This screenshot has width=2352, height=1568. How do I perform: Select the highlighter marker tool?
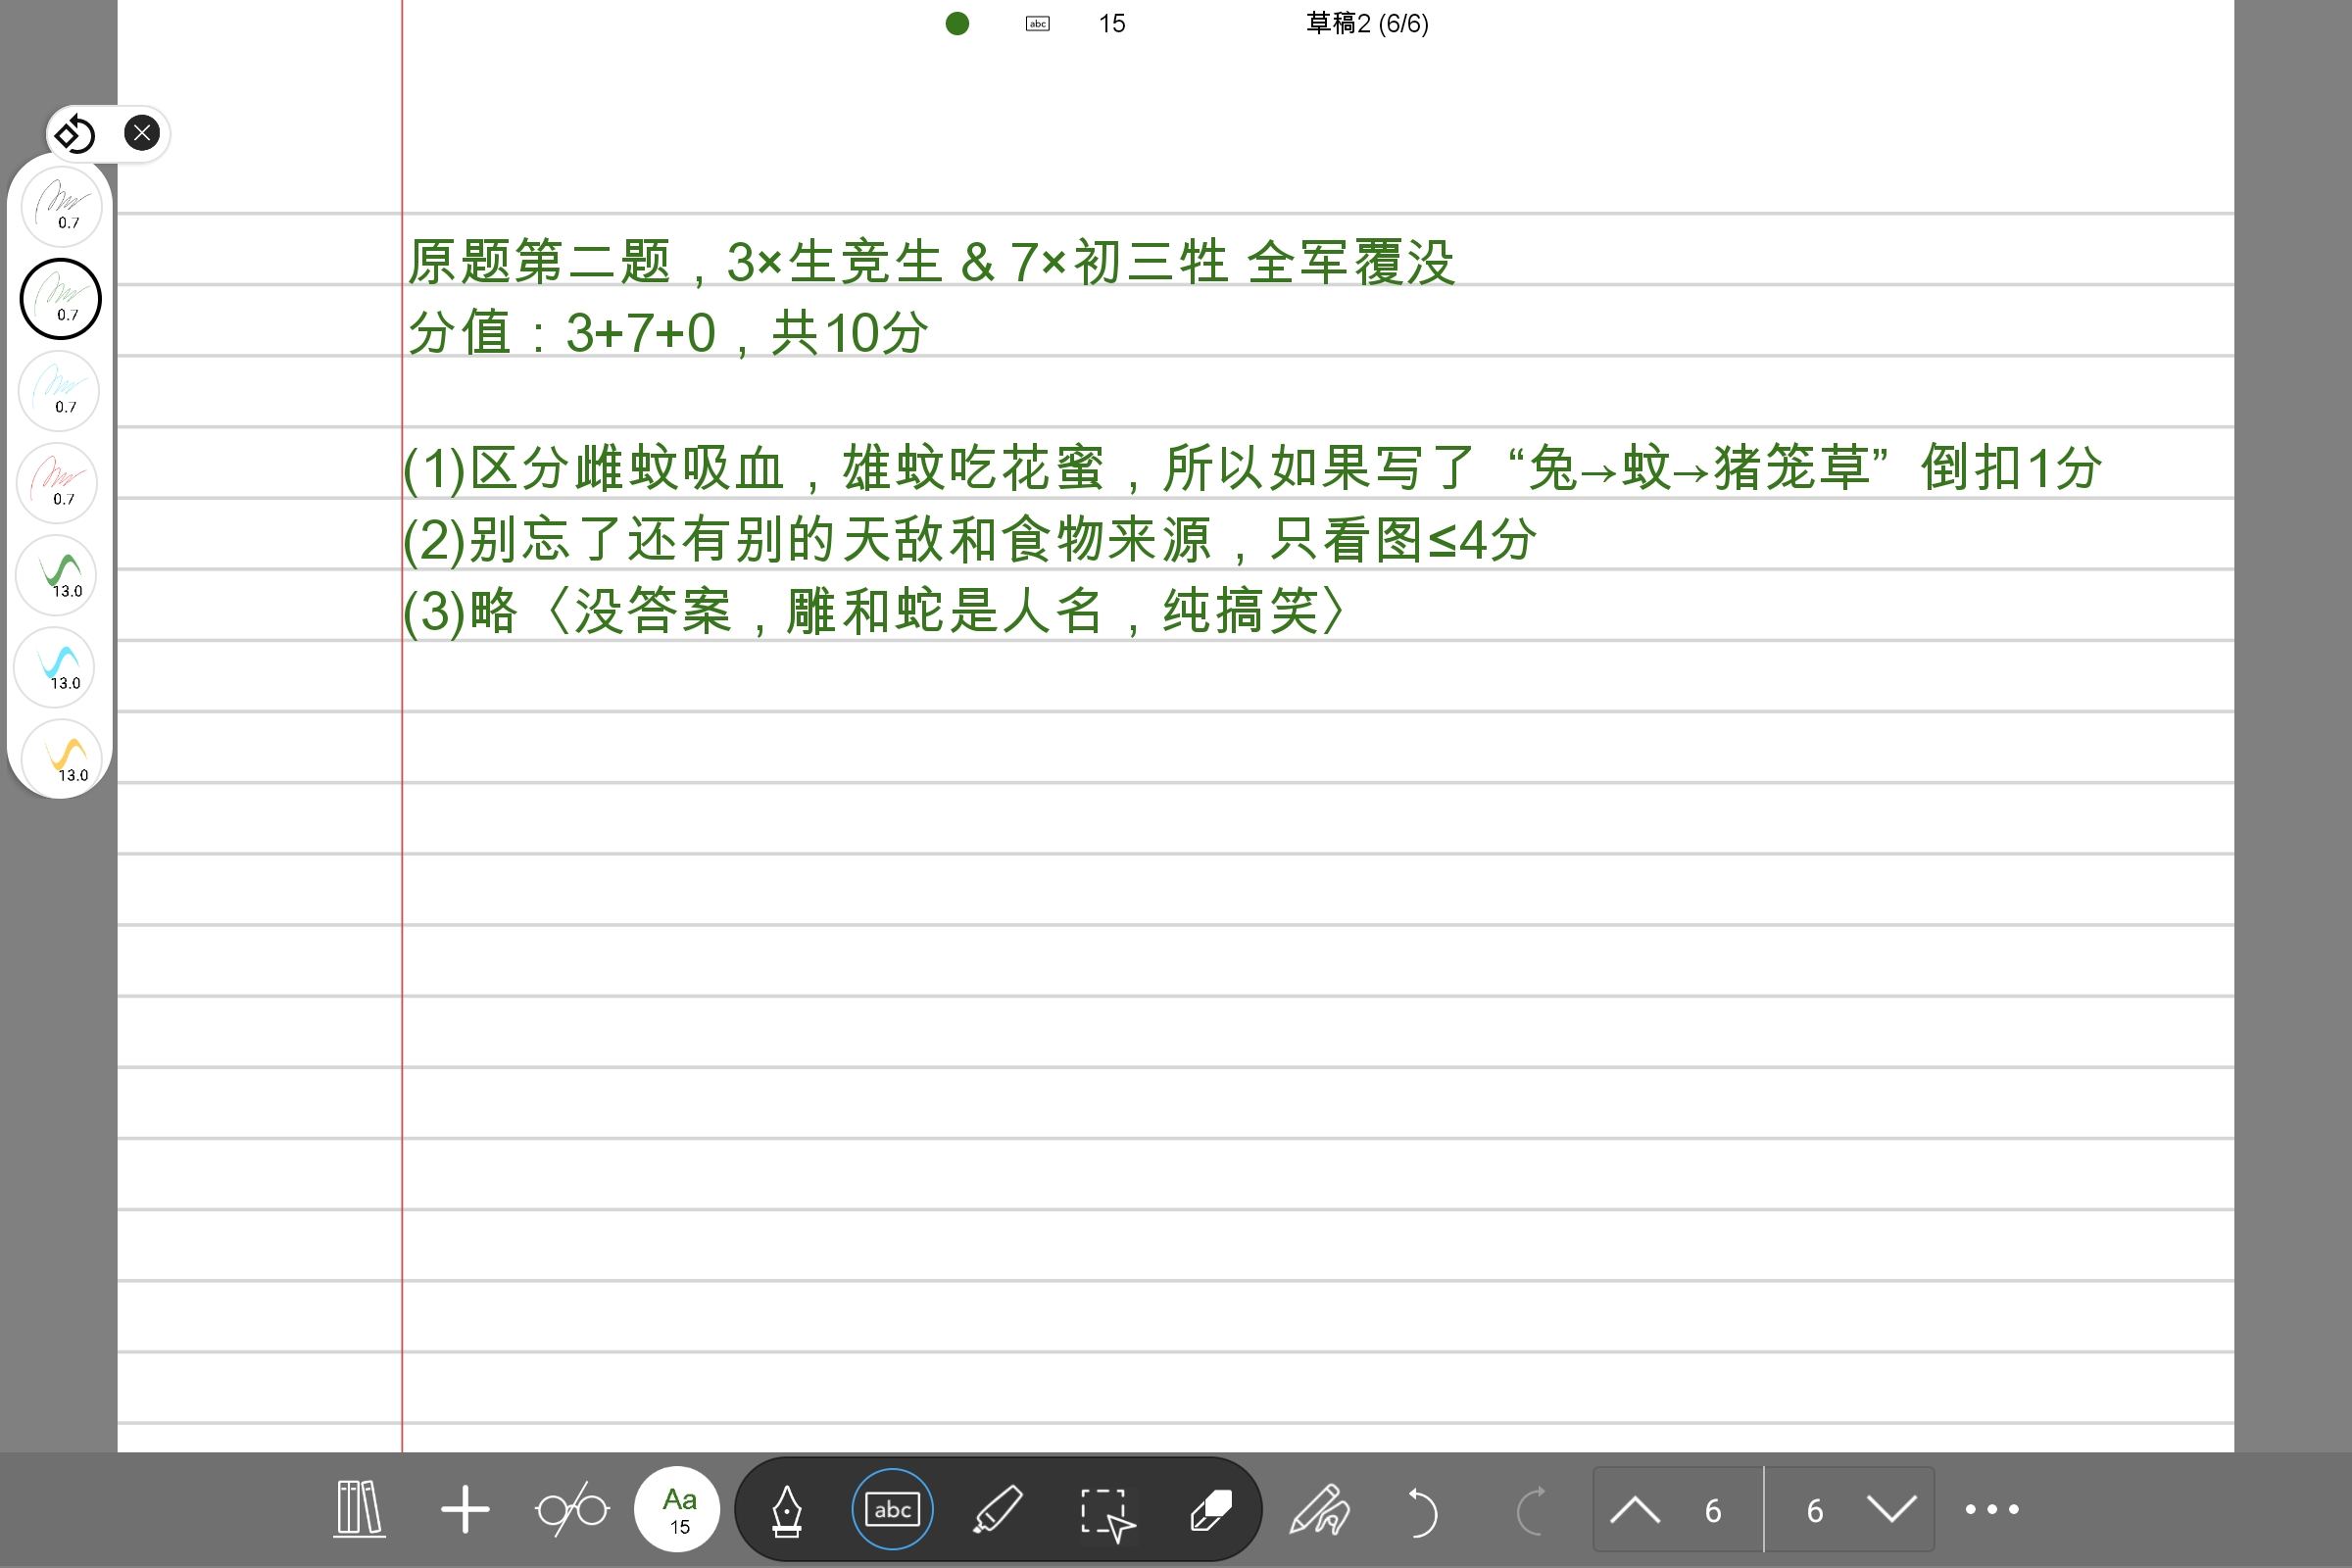click(x=998, y=1509)
